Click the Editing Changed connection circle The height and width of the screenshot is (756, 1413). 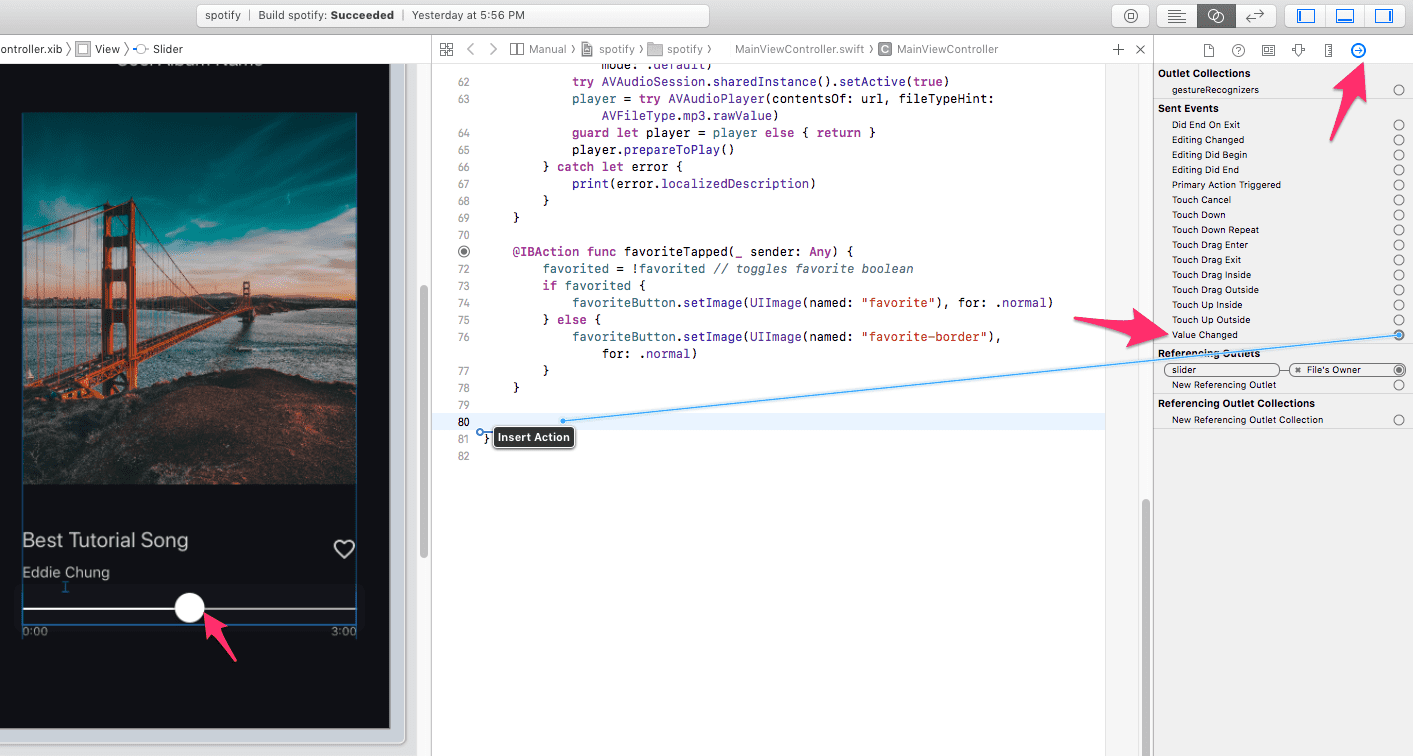(x=1399, y=140)
